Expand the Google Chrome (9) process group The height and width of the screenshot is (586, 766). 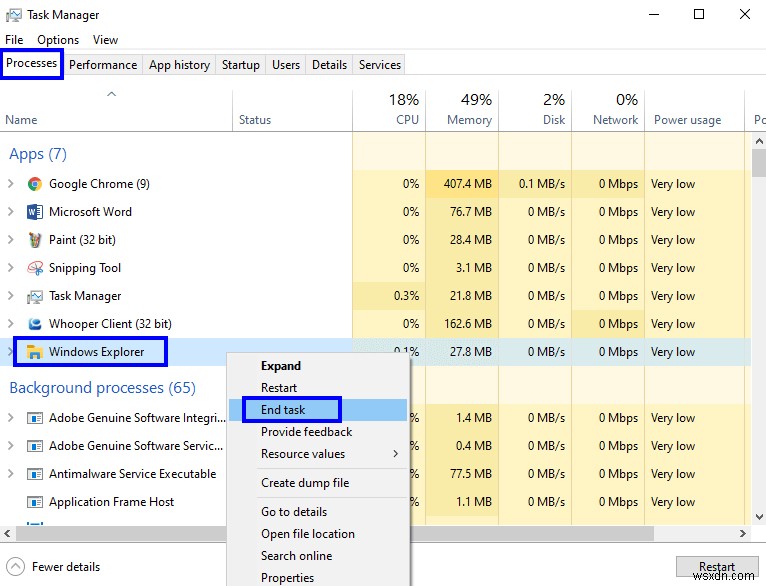point(11,184)
